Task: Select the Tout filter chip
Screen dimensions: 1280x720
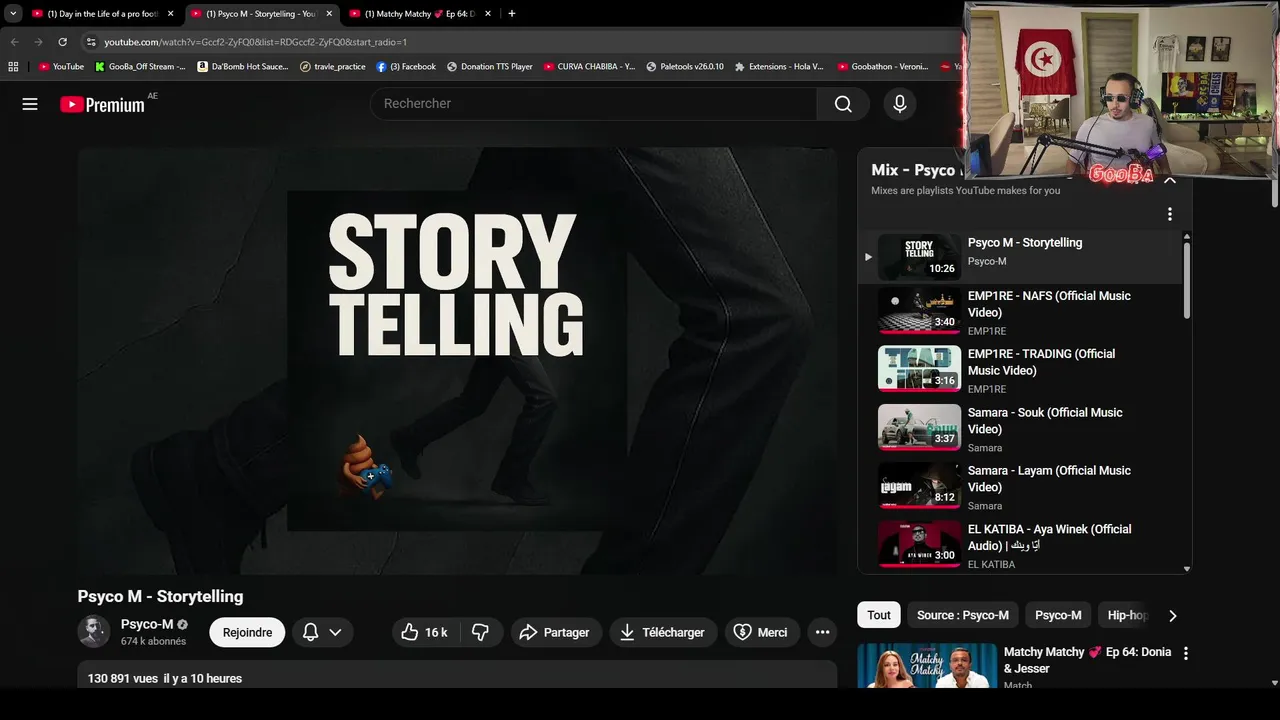Action: pyautogui.click(x=879, y=615)
